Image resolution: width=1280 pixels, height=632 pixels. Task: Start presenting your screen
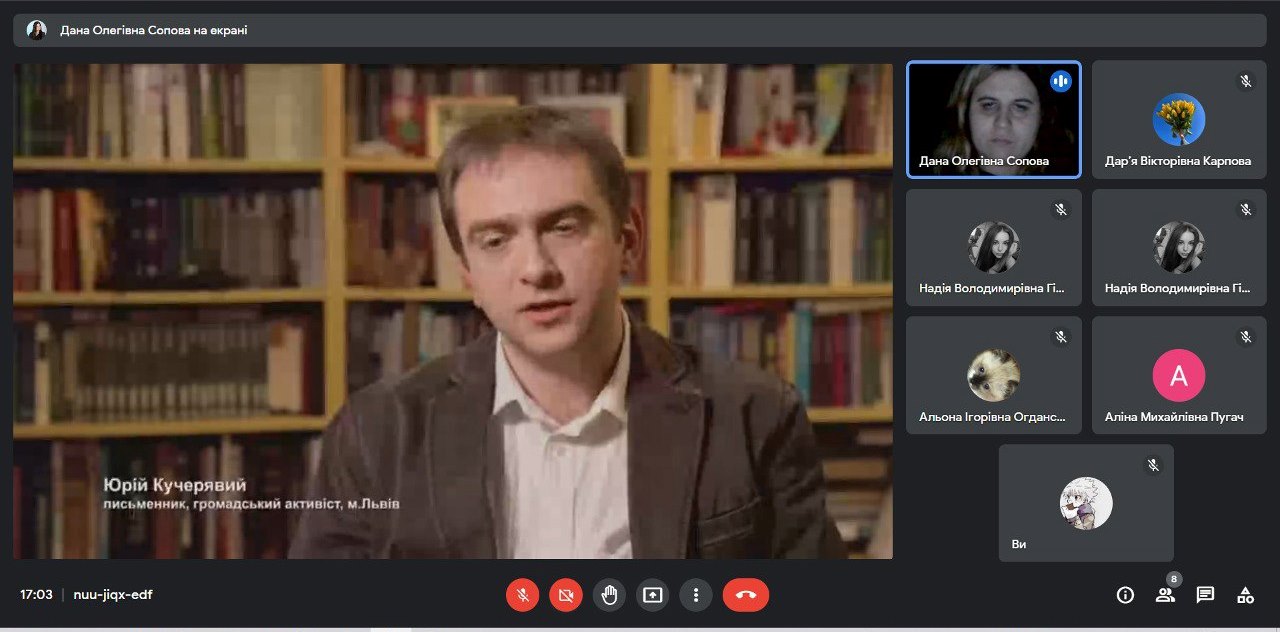pos(652,595)
